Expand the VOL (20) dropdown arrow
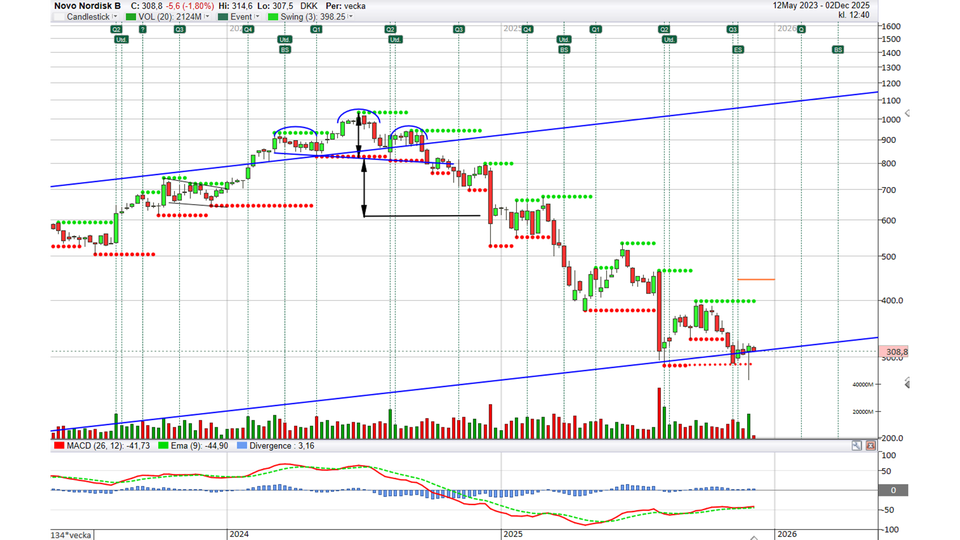The height and width of the screenshot is (540, 960). pos(208,17)
